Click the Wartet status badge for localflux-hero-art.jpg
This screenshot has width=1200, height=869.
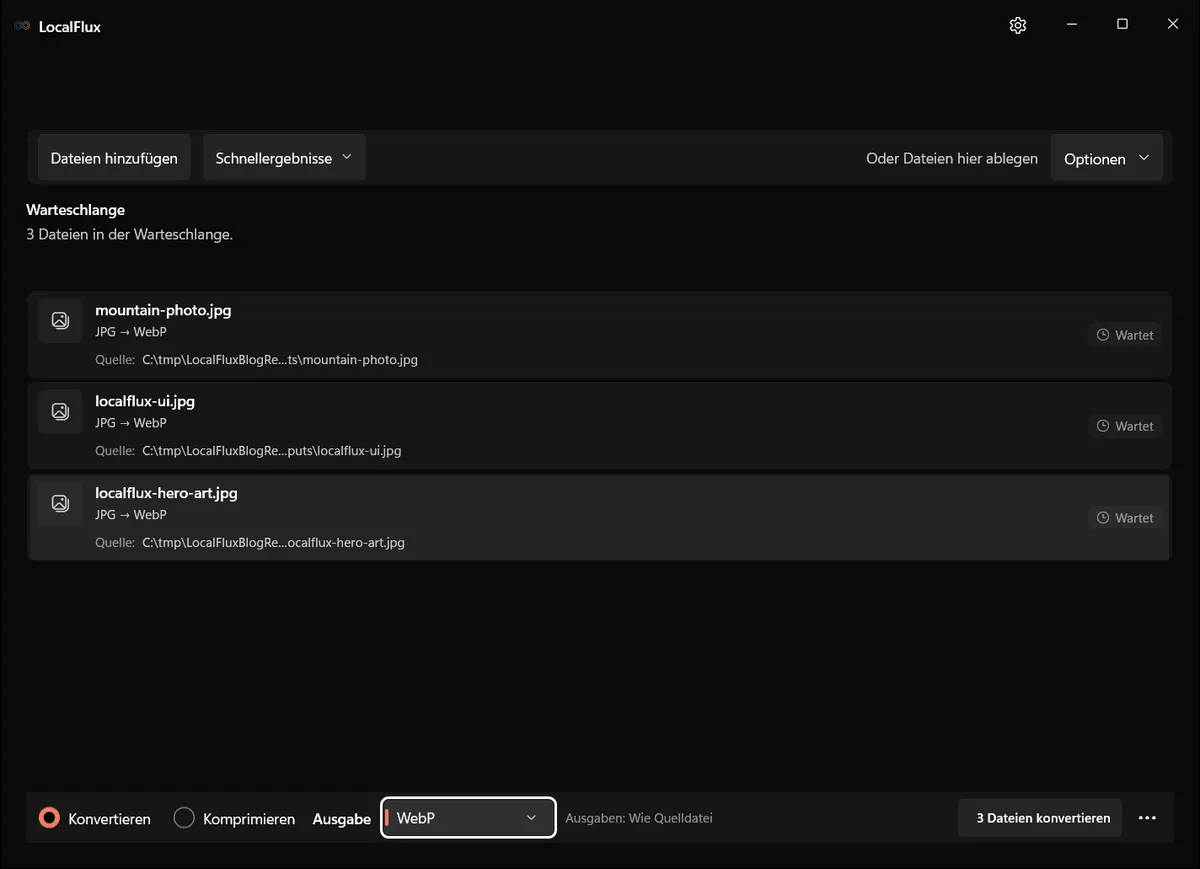click(x=1125, y=518)
